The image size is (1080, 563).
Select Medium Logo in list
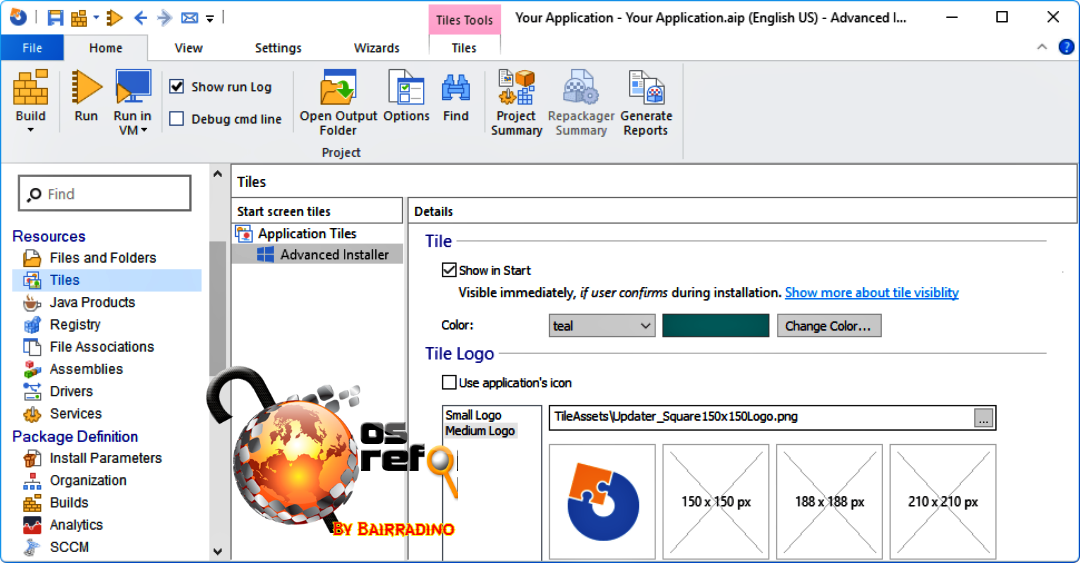(x=480, y=431)
